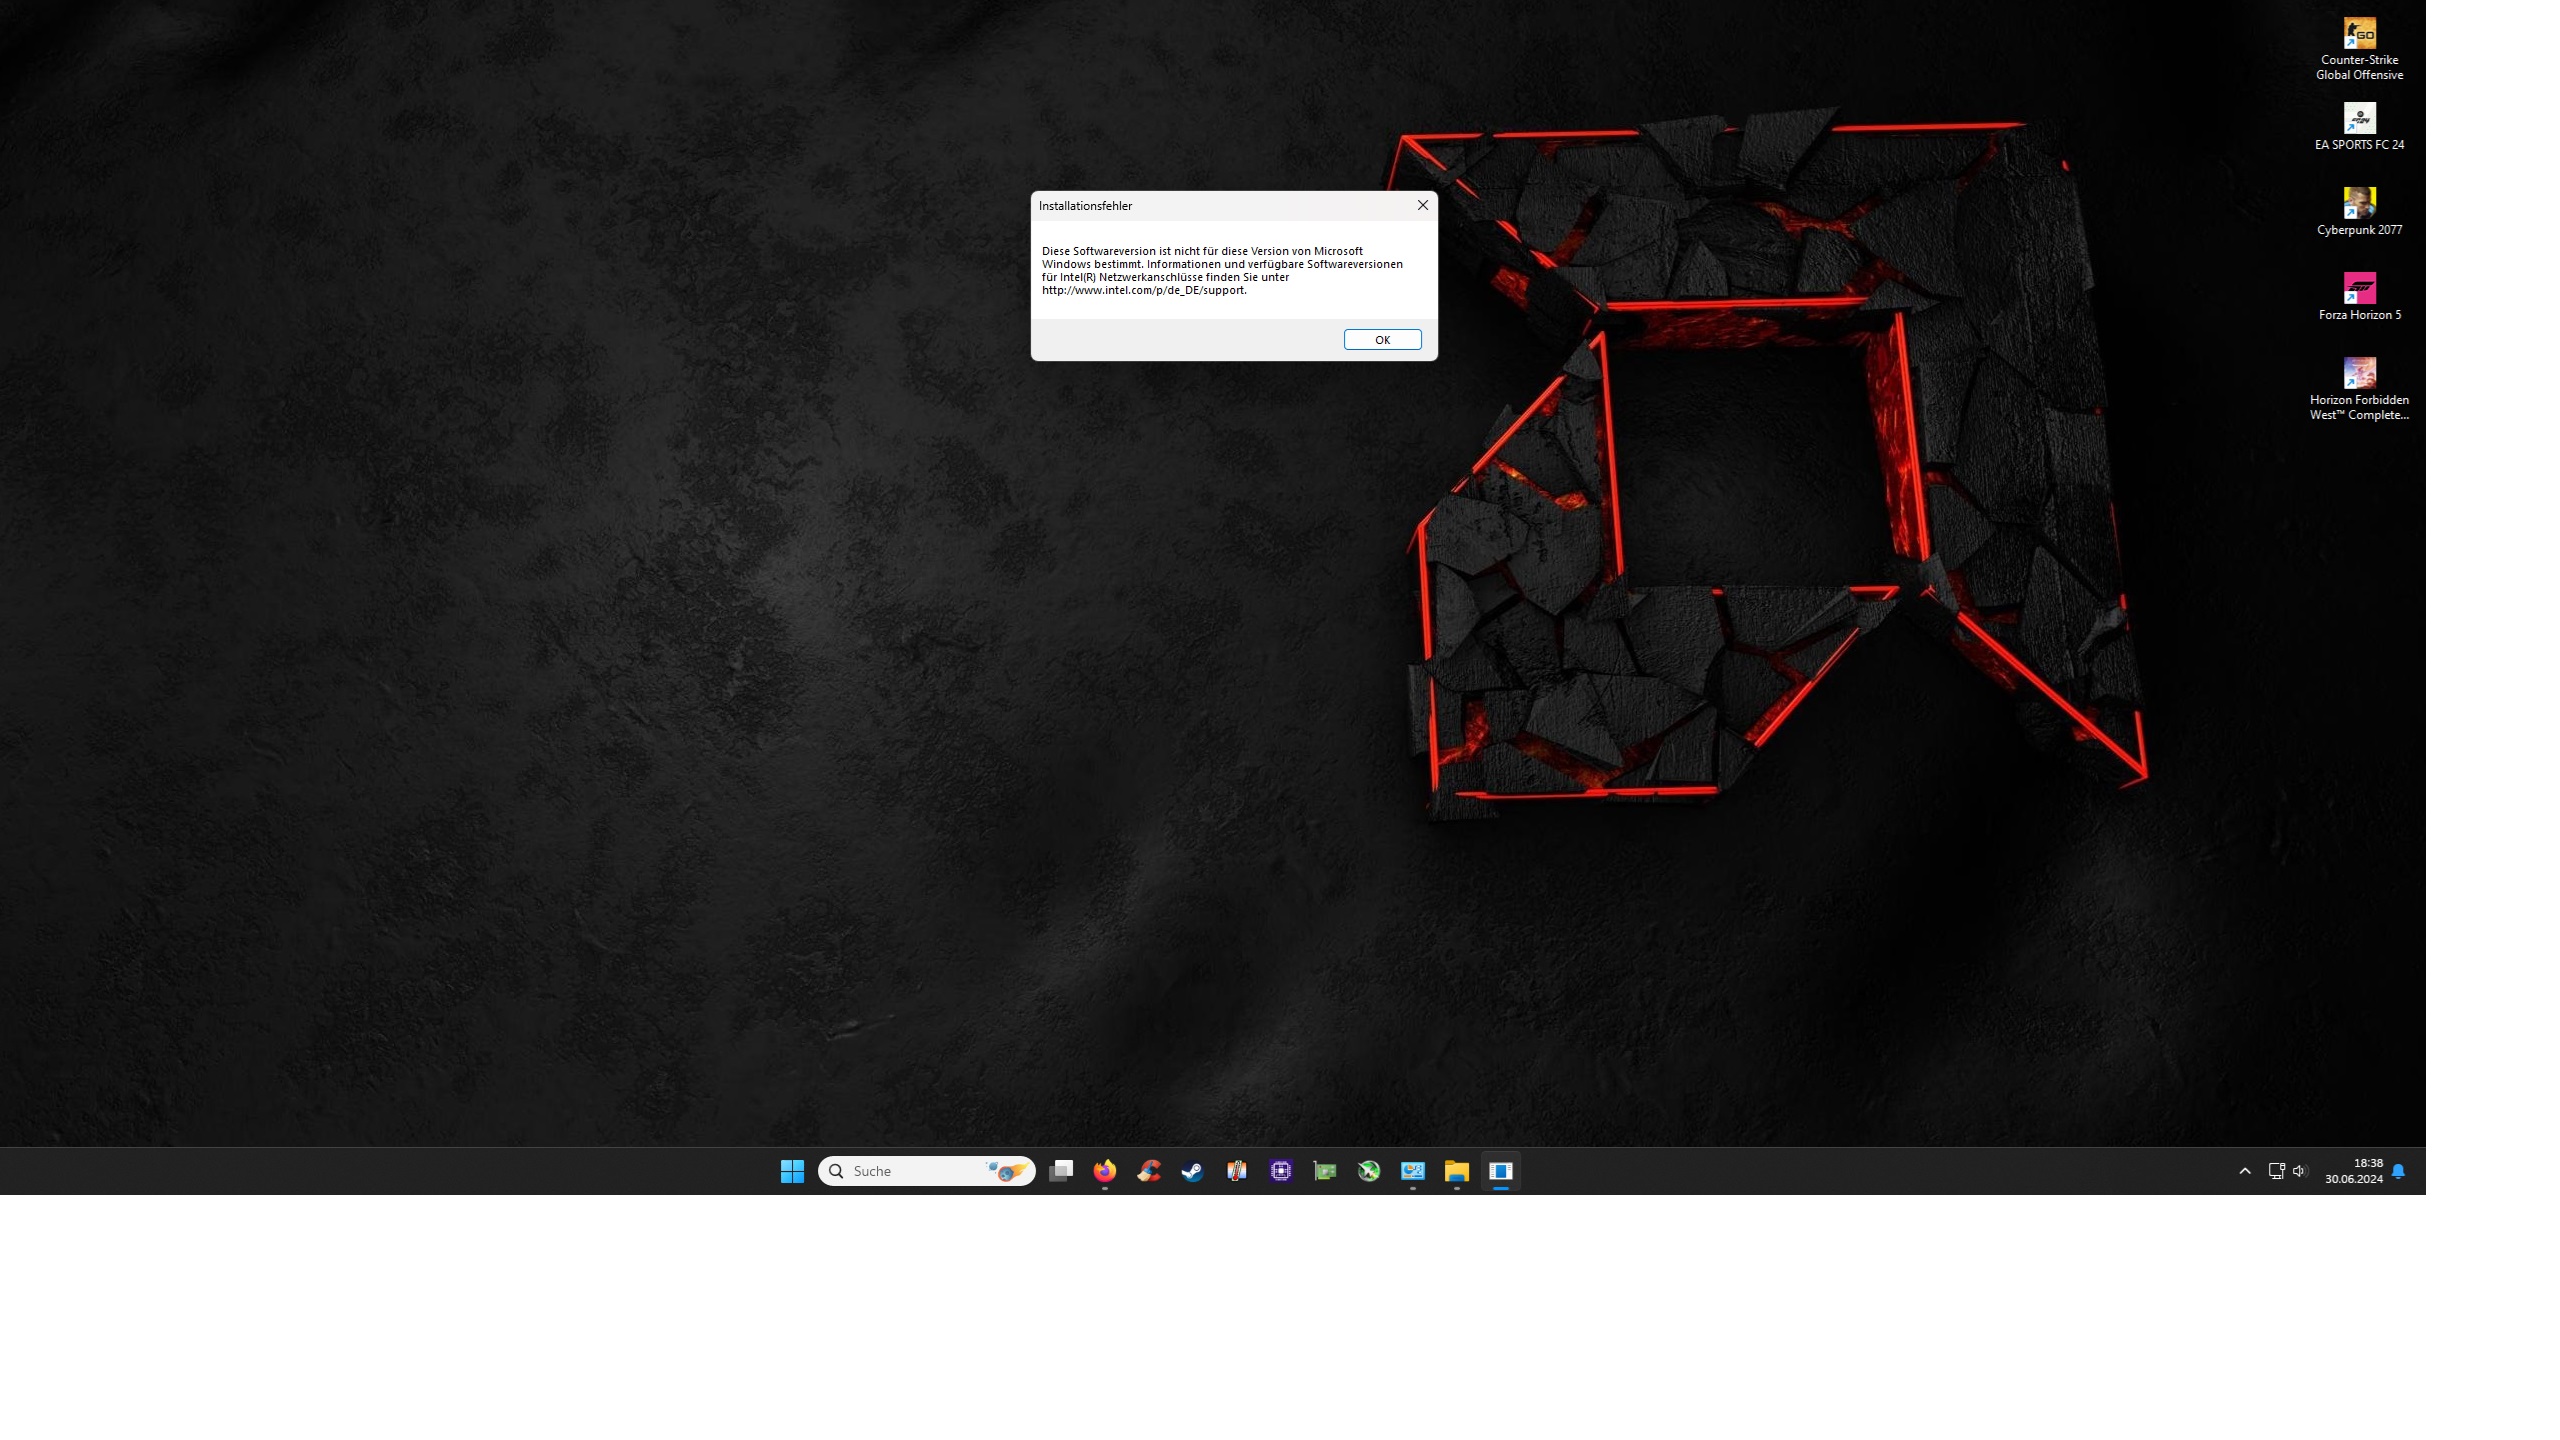Open Task View from the taskbar
Viewport: 2560px width, 1440px height.
point(1061,1171)
